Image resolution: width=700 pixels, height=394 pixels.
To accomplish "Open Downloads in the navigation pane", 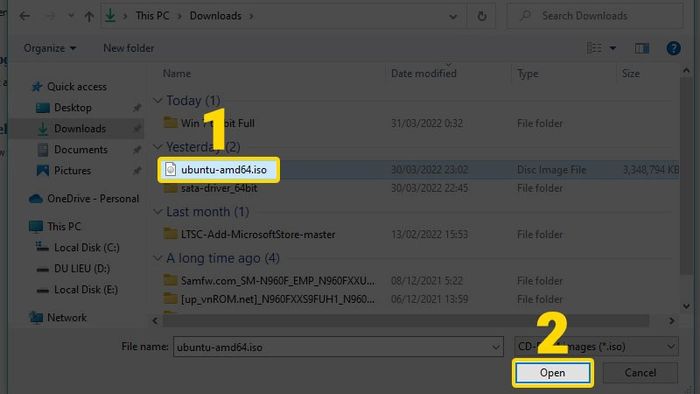I will [x=80, y=129].
